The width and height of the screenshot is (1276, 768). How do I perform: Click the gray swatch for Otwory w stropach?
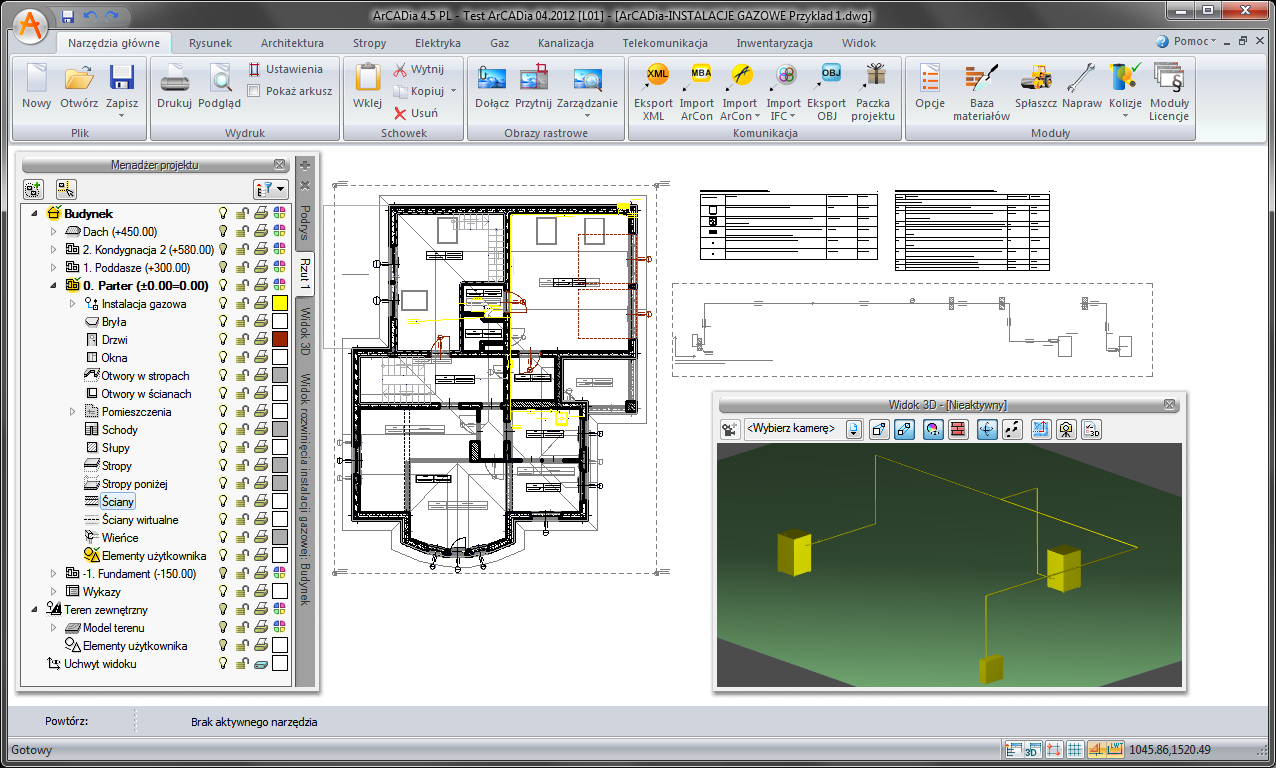coord(280,376)
